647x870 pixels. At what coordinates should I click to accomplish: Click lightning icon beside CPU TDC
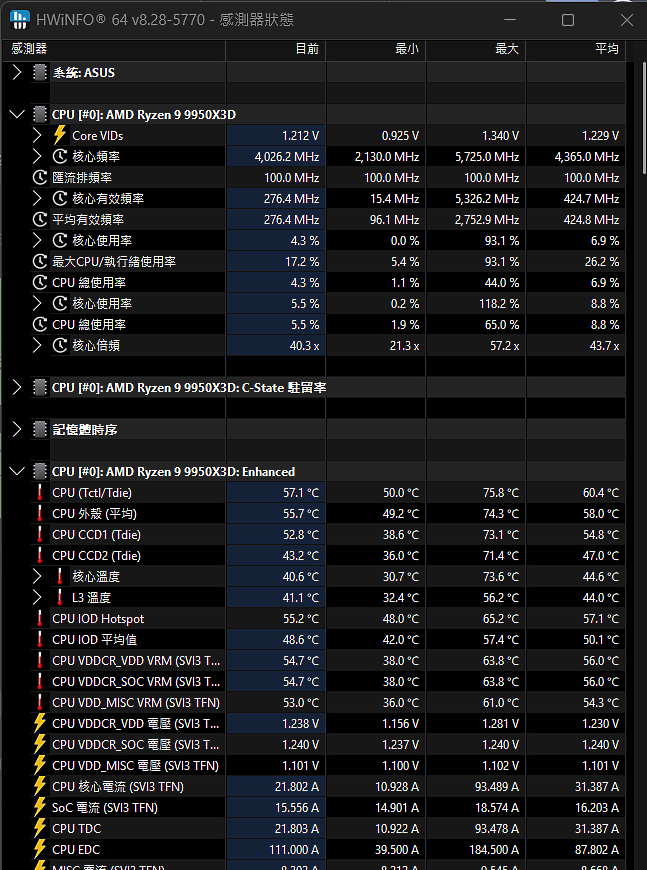pyautogui.click(x=39, y=828)
